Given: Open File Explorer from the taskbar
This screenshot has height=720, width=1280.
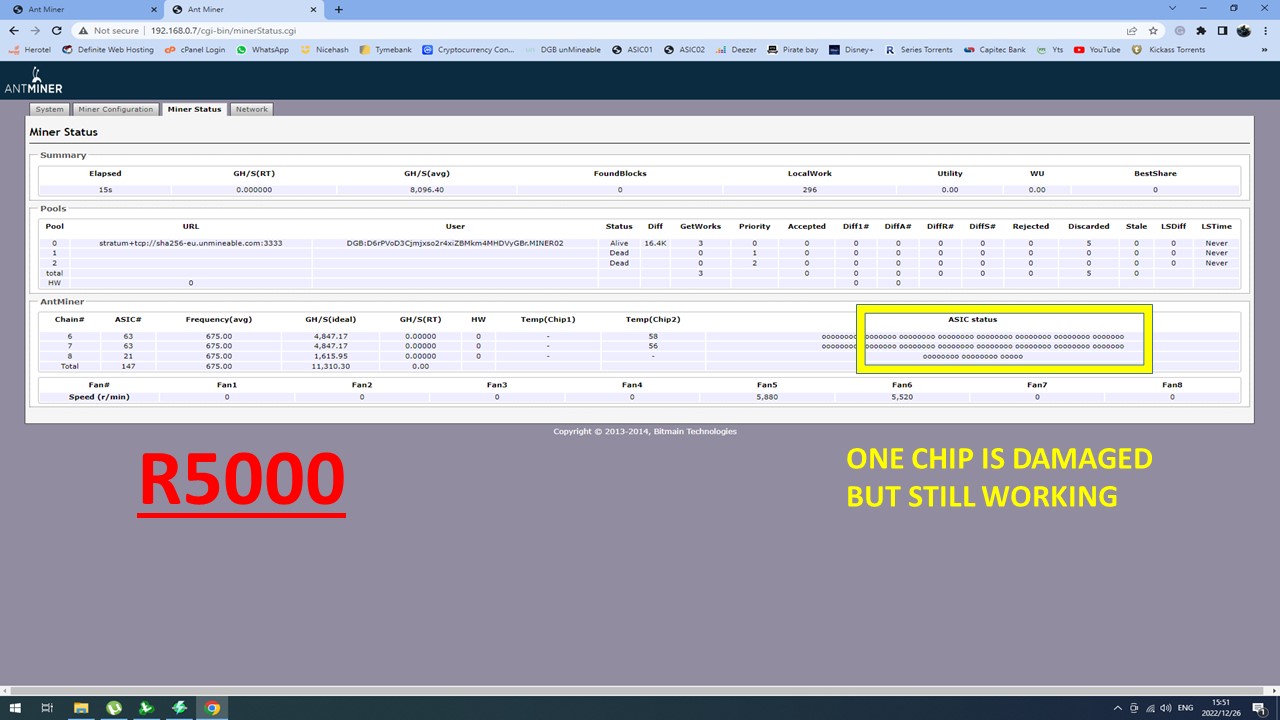Looking at the screenshot, I should pos(80,708).
